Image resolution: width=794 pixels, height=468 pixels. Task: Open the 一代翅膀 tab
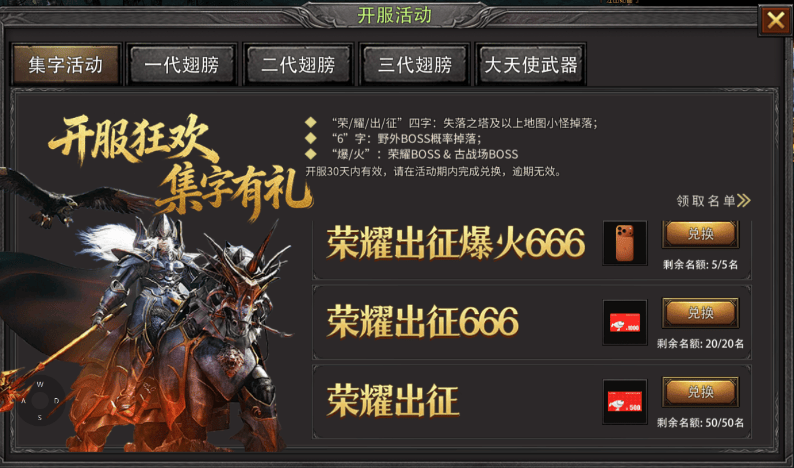click(x=182, y=64)
